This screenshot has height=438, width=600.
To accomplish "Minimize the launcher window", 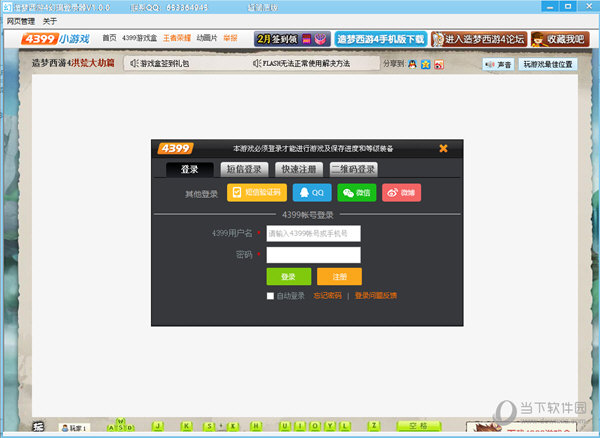I will (550, 7).
